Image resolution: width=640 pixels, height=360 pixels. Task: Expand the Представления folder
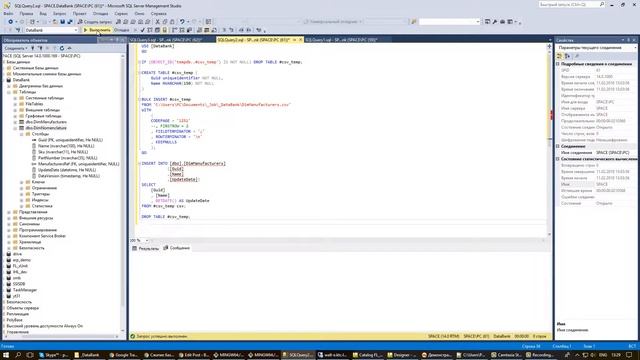(9, 212)
